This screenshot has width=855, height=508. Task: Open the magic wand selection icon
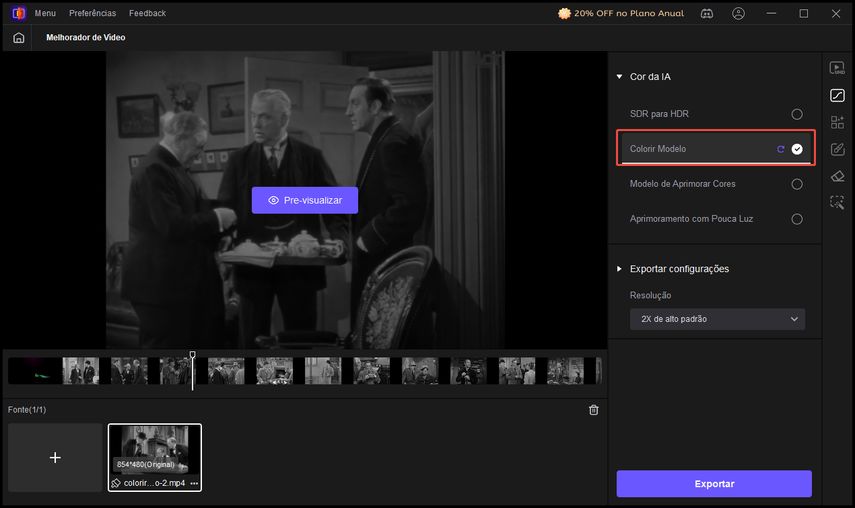click(837, 203)
